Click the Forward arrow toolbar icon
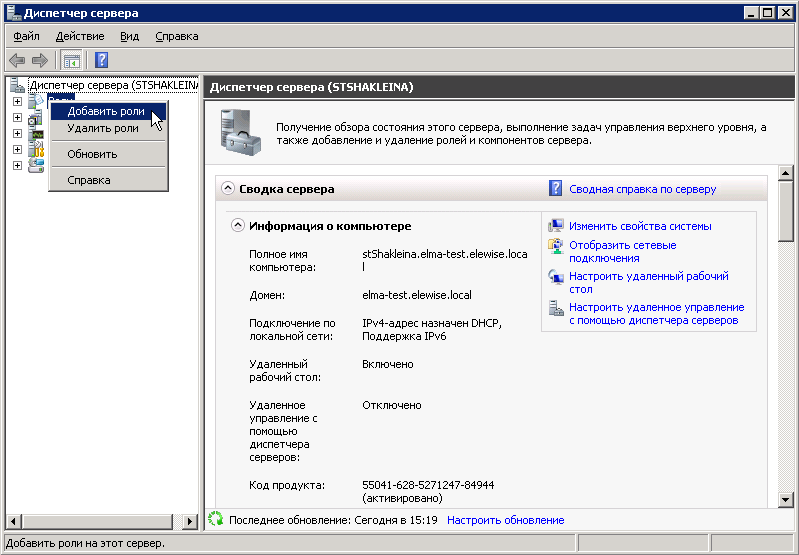799x555 pixels. coord(40,60)
